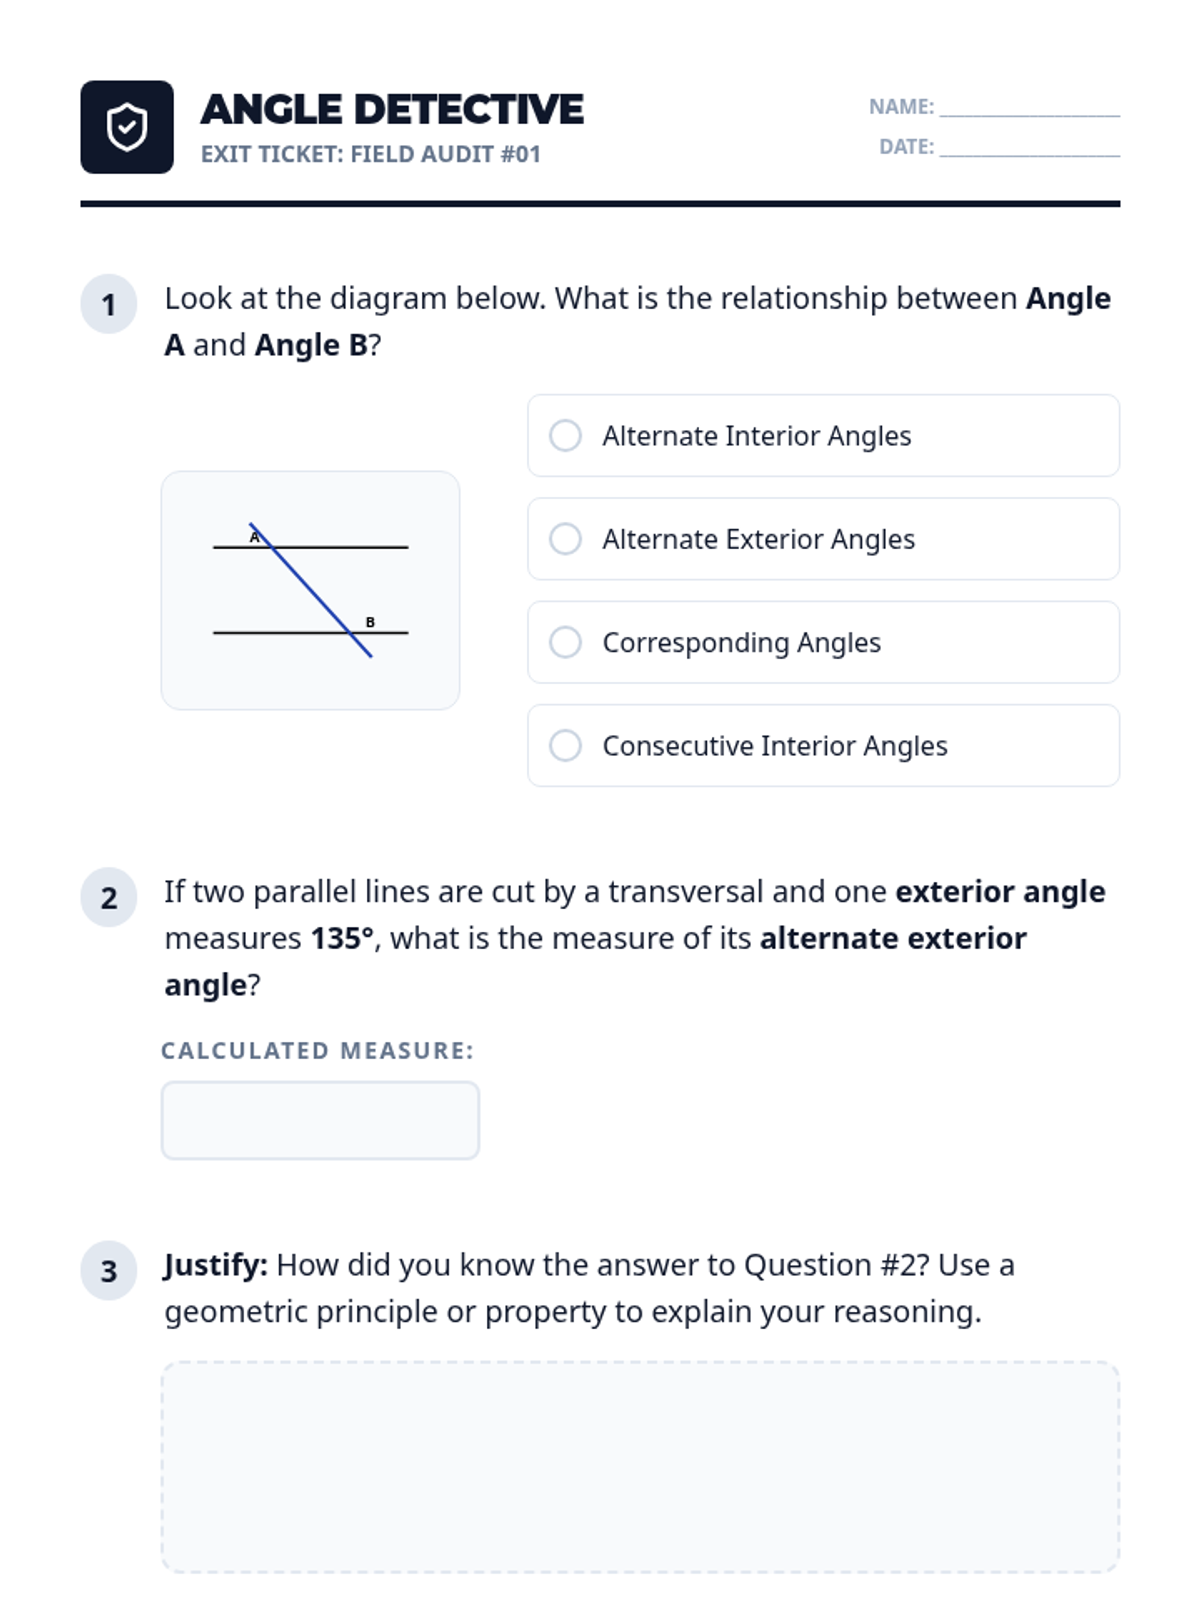Viewport: 1200px width, 1600px height.
Task: Select the Consecutive Interior Angles radio button
Action: (x=565, y=746)
